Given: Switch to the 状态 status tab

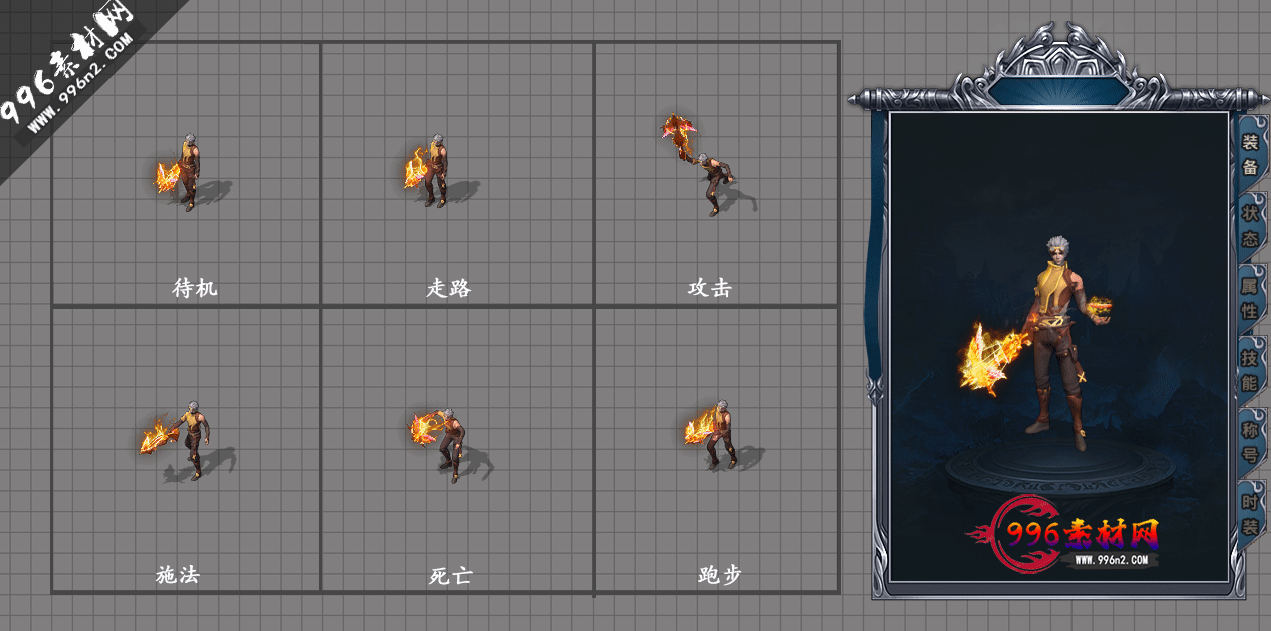Looking at the screenshot, I should [x=1250, y=226].
